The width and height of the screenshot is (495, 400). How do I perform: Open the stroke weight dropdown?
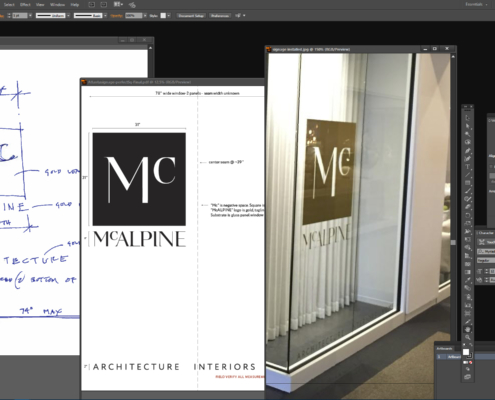(x=30, y=16)
